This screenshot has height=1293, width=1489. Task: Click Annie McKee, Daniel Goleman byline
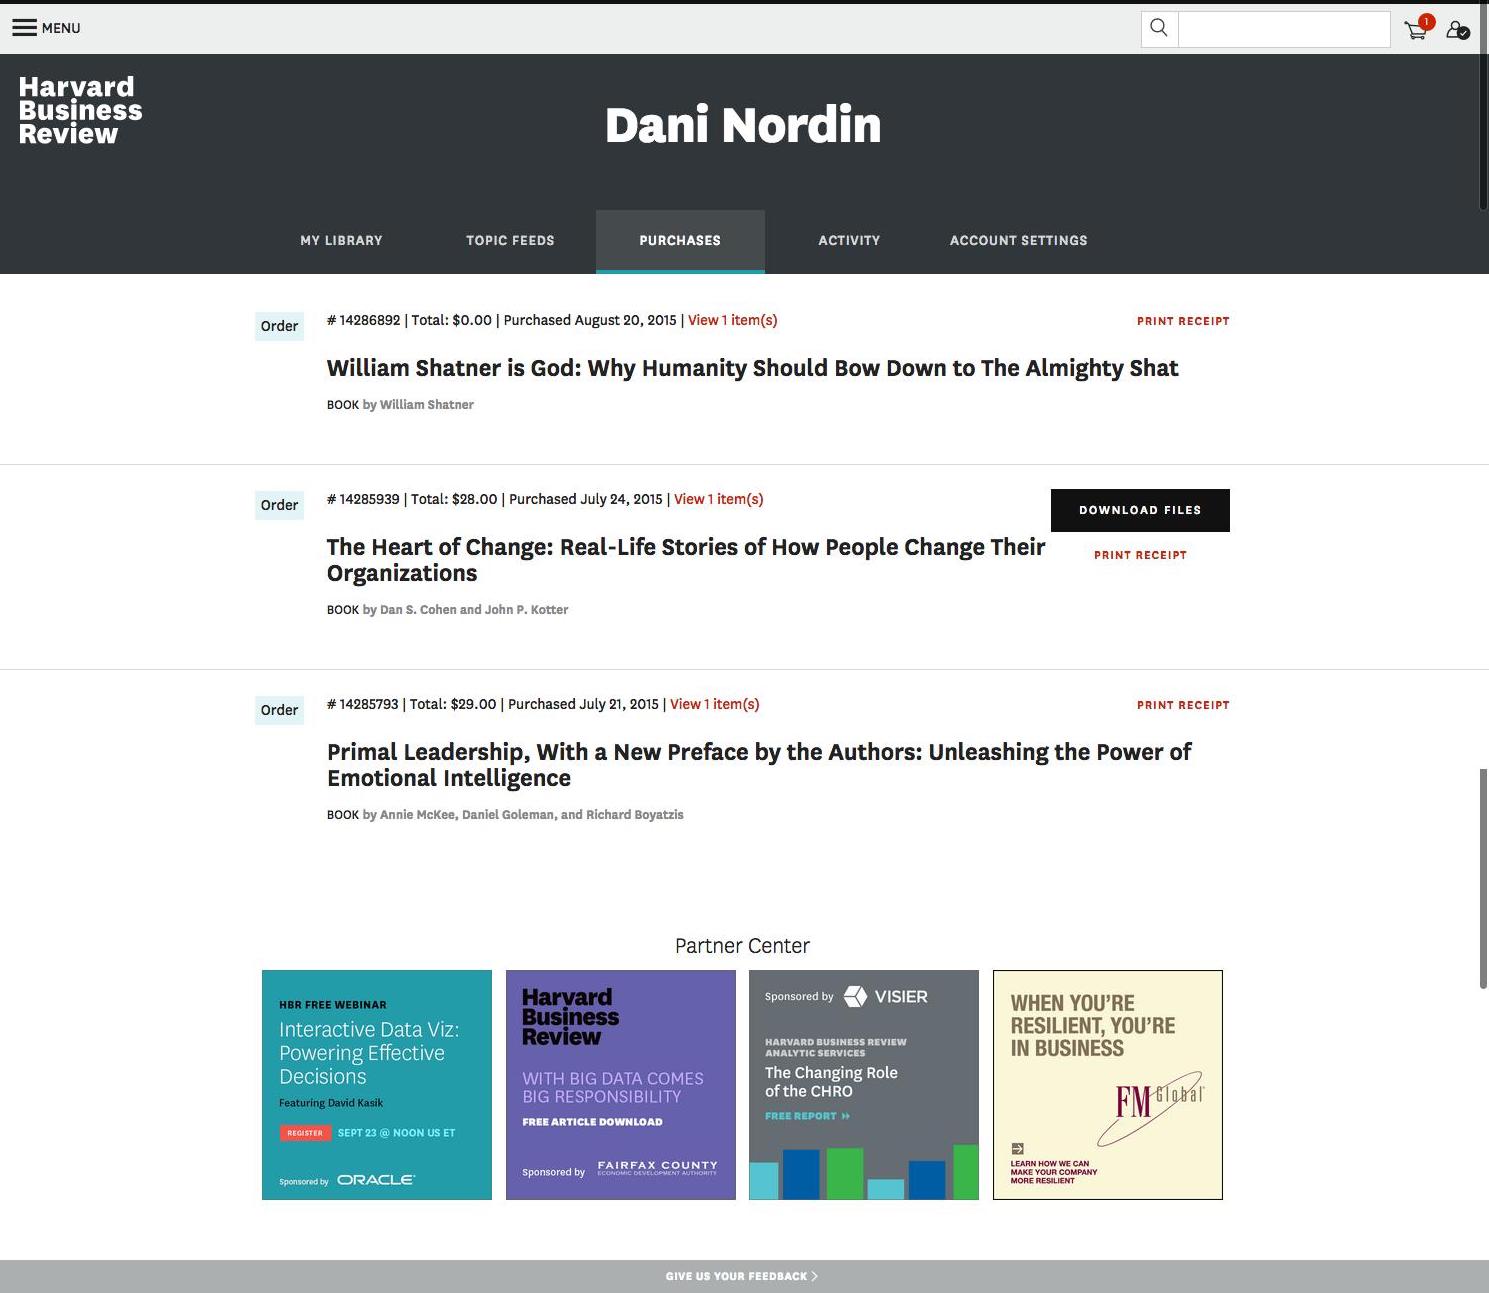pyautogui.click(x=531, y=815)
